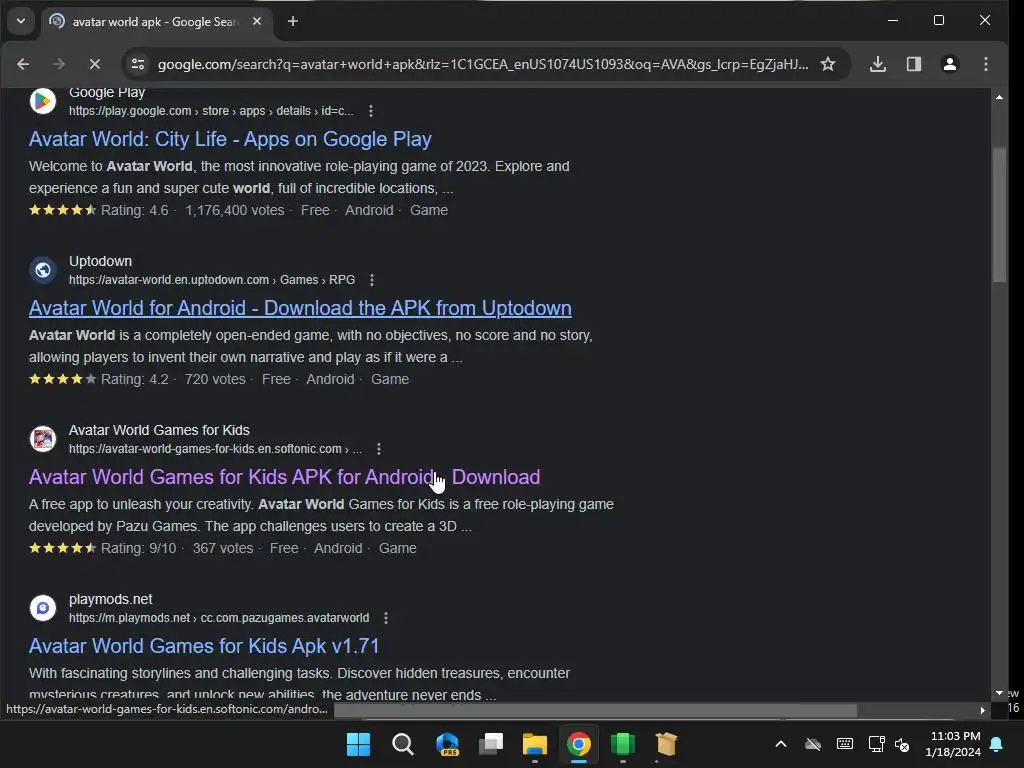Click the cloud sync tray icon
Viewport: 1024px width, 768px height.
pos(812,744)
